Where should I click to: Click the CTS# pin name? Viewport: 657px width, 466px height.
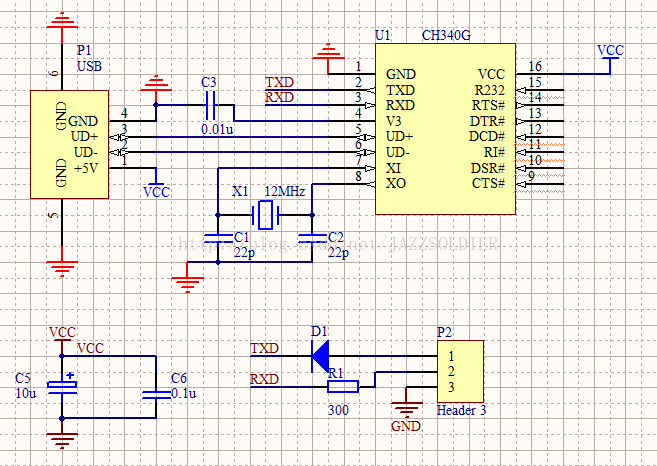point(489,183)
